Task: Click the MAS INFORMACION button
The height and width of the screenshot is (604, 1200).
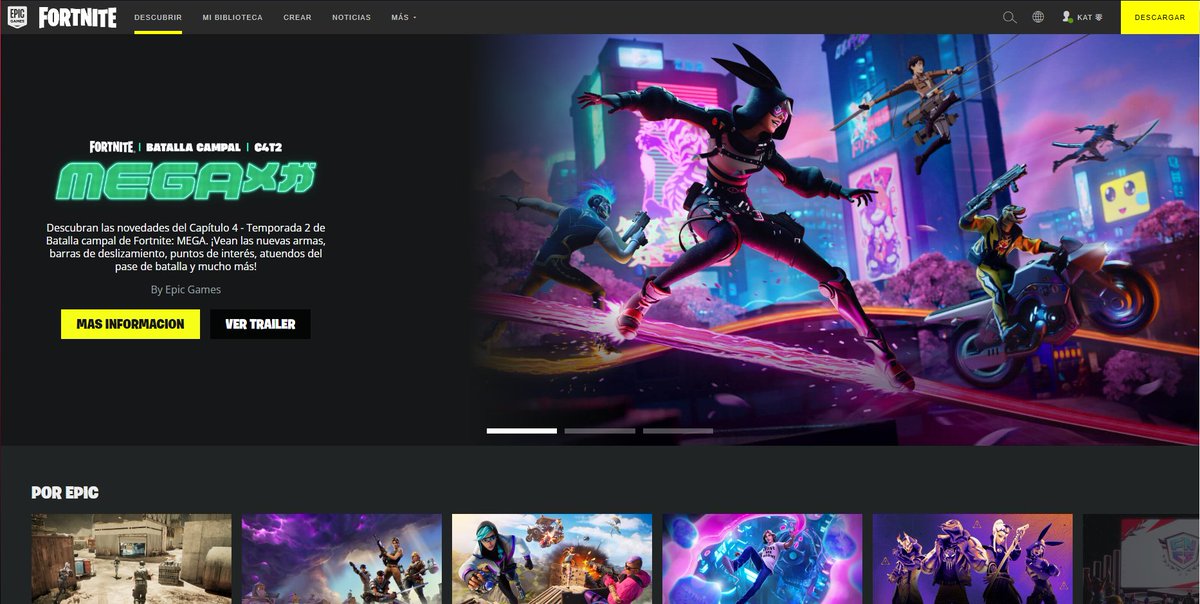Action: click(130, 324)
